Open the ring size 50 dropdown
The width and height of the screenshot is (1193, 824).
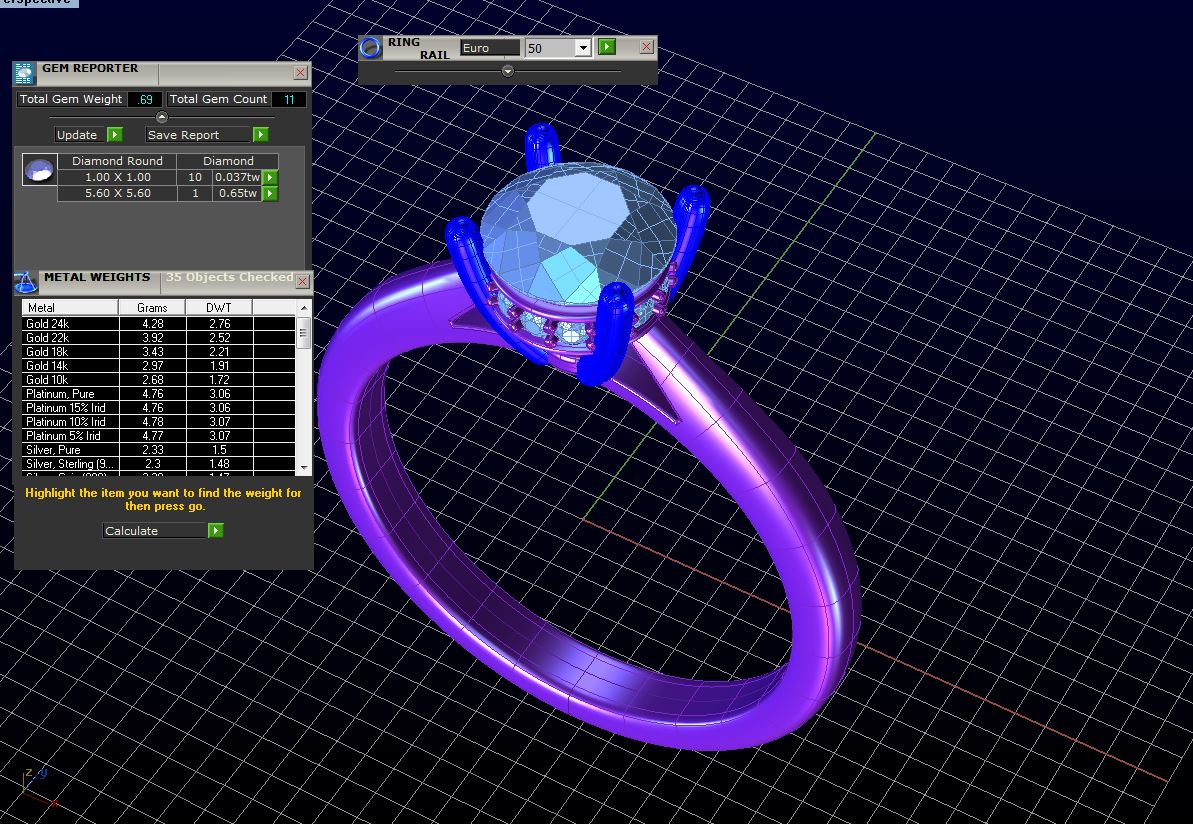583,48
